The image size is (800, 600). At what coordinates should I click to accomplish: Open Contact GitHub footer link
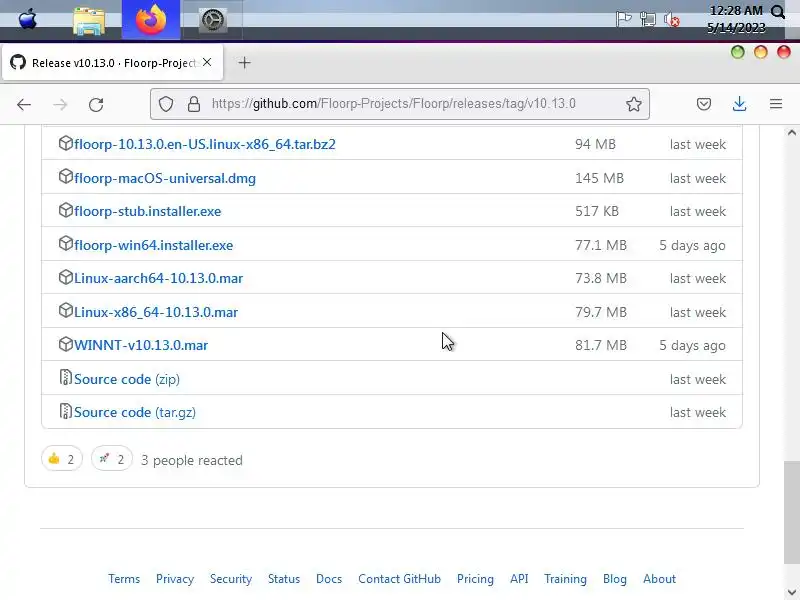pos(399,579)
